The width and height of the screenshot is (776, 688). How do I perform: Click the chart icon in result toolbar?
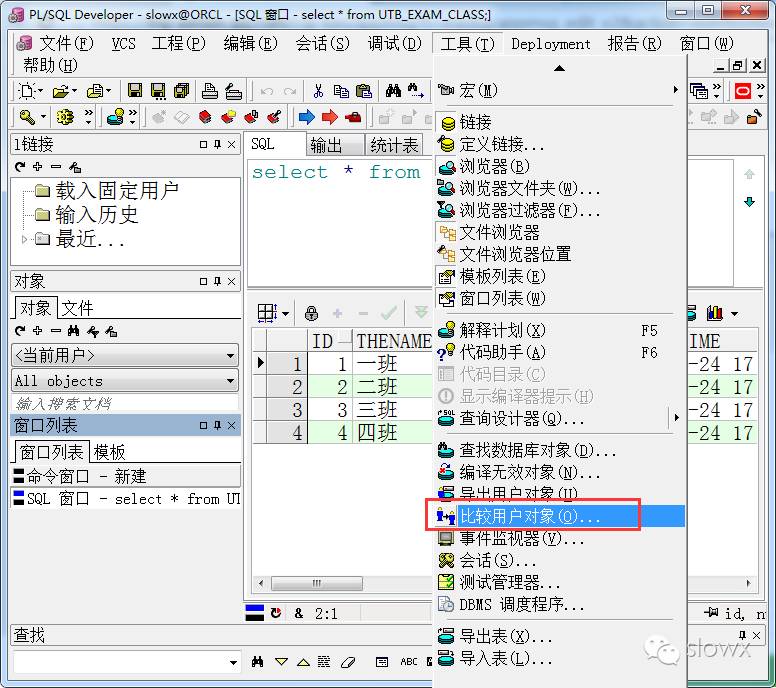715,313
